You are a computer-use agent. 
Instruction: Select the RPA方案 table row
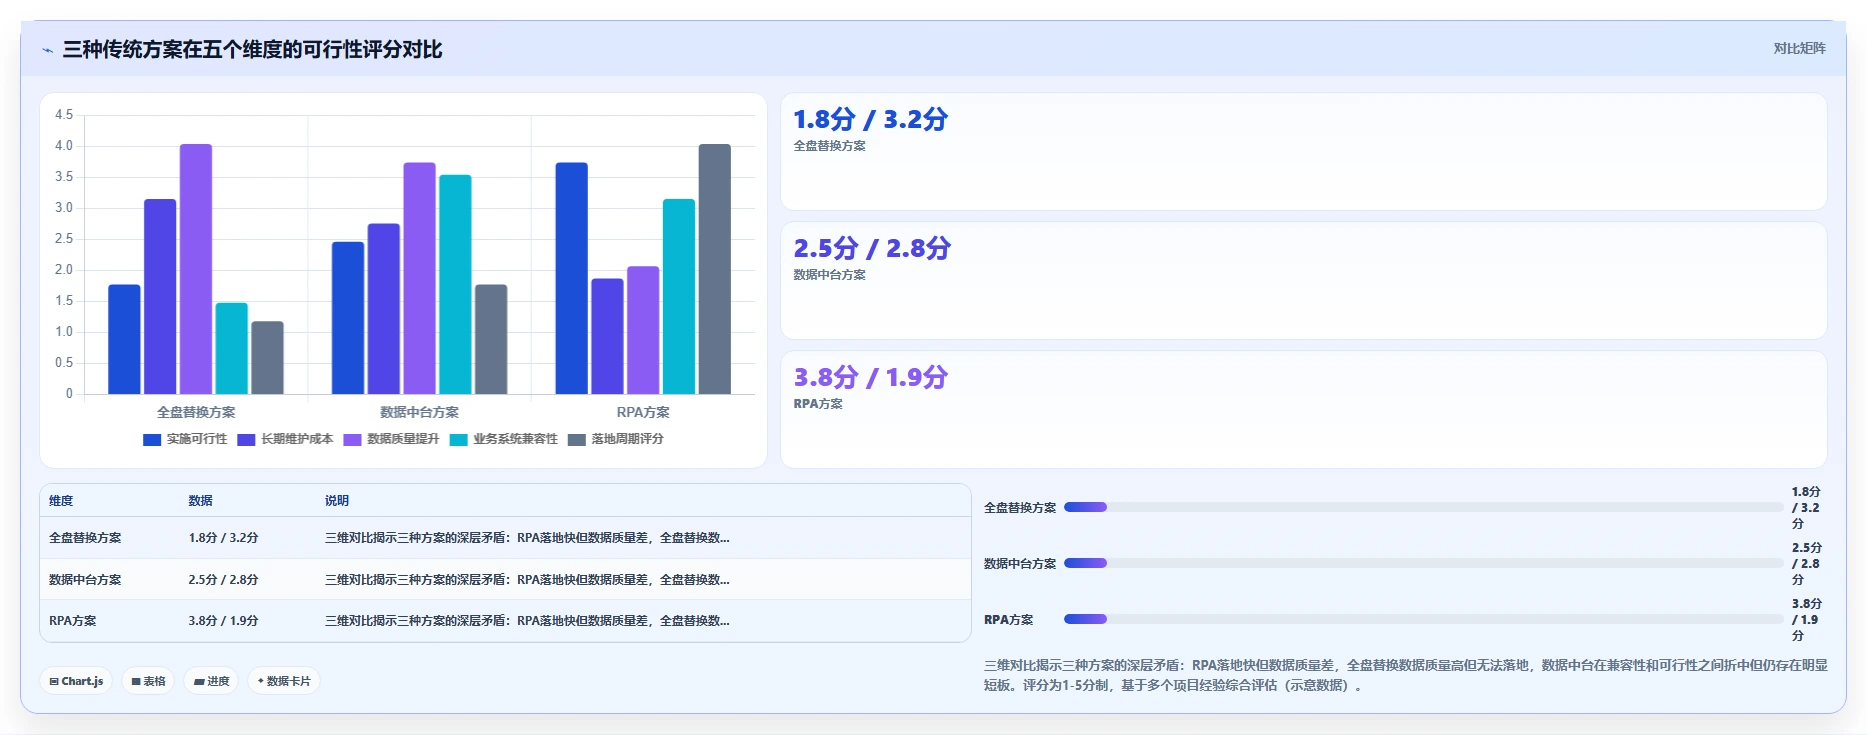click(505, 621)
